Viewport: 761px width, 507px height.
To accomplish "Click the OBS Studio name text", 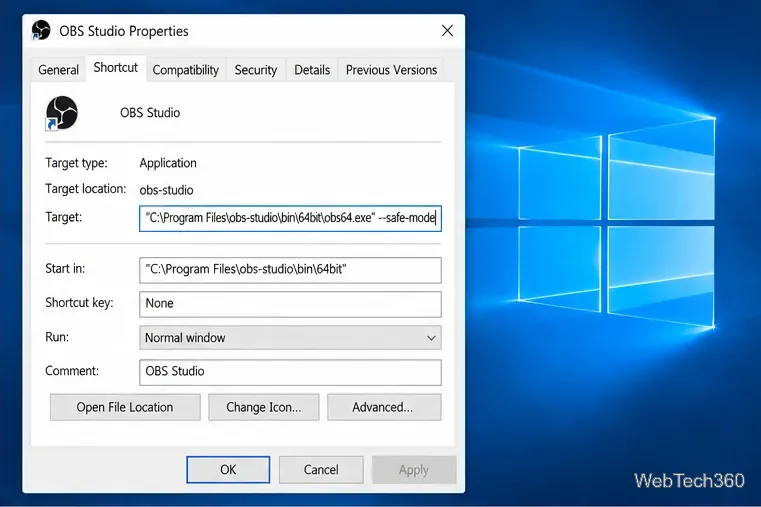I will click(150, 113).
